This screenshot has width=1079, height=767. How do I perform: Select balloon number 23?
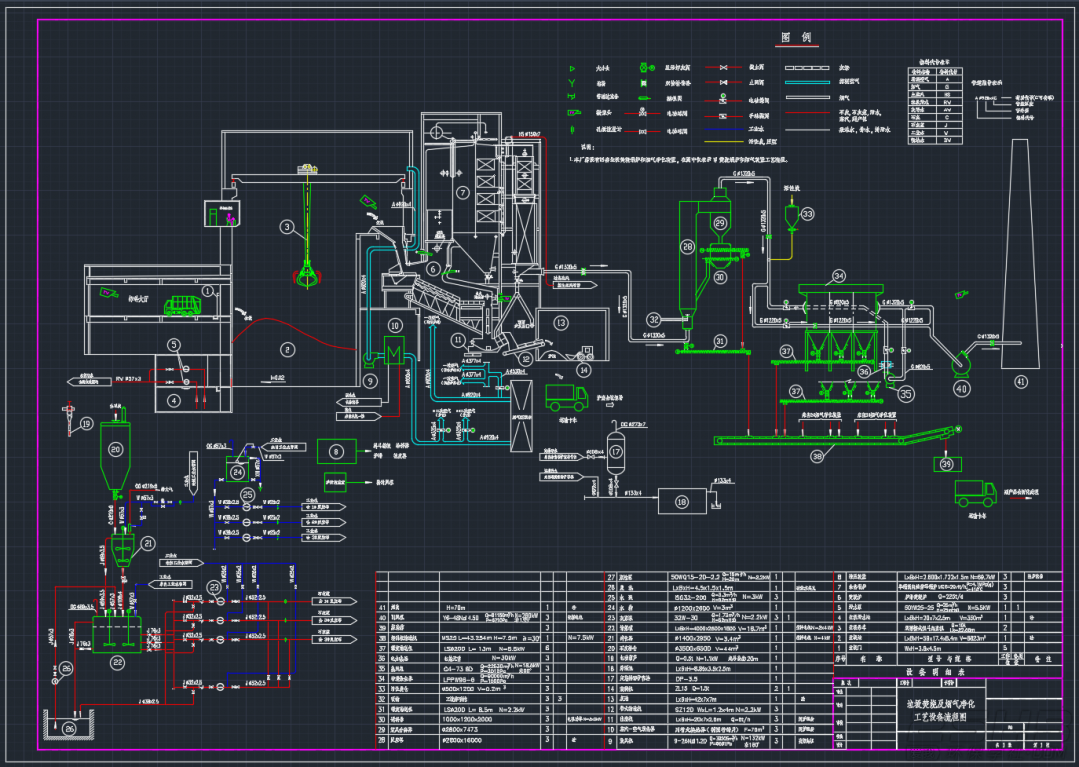(215, 587)
